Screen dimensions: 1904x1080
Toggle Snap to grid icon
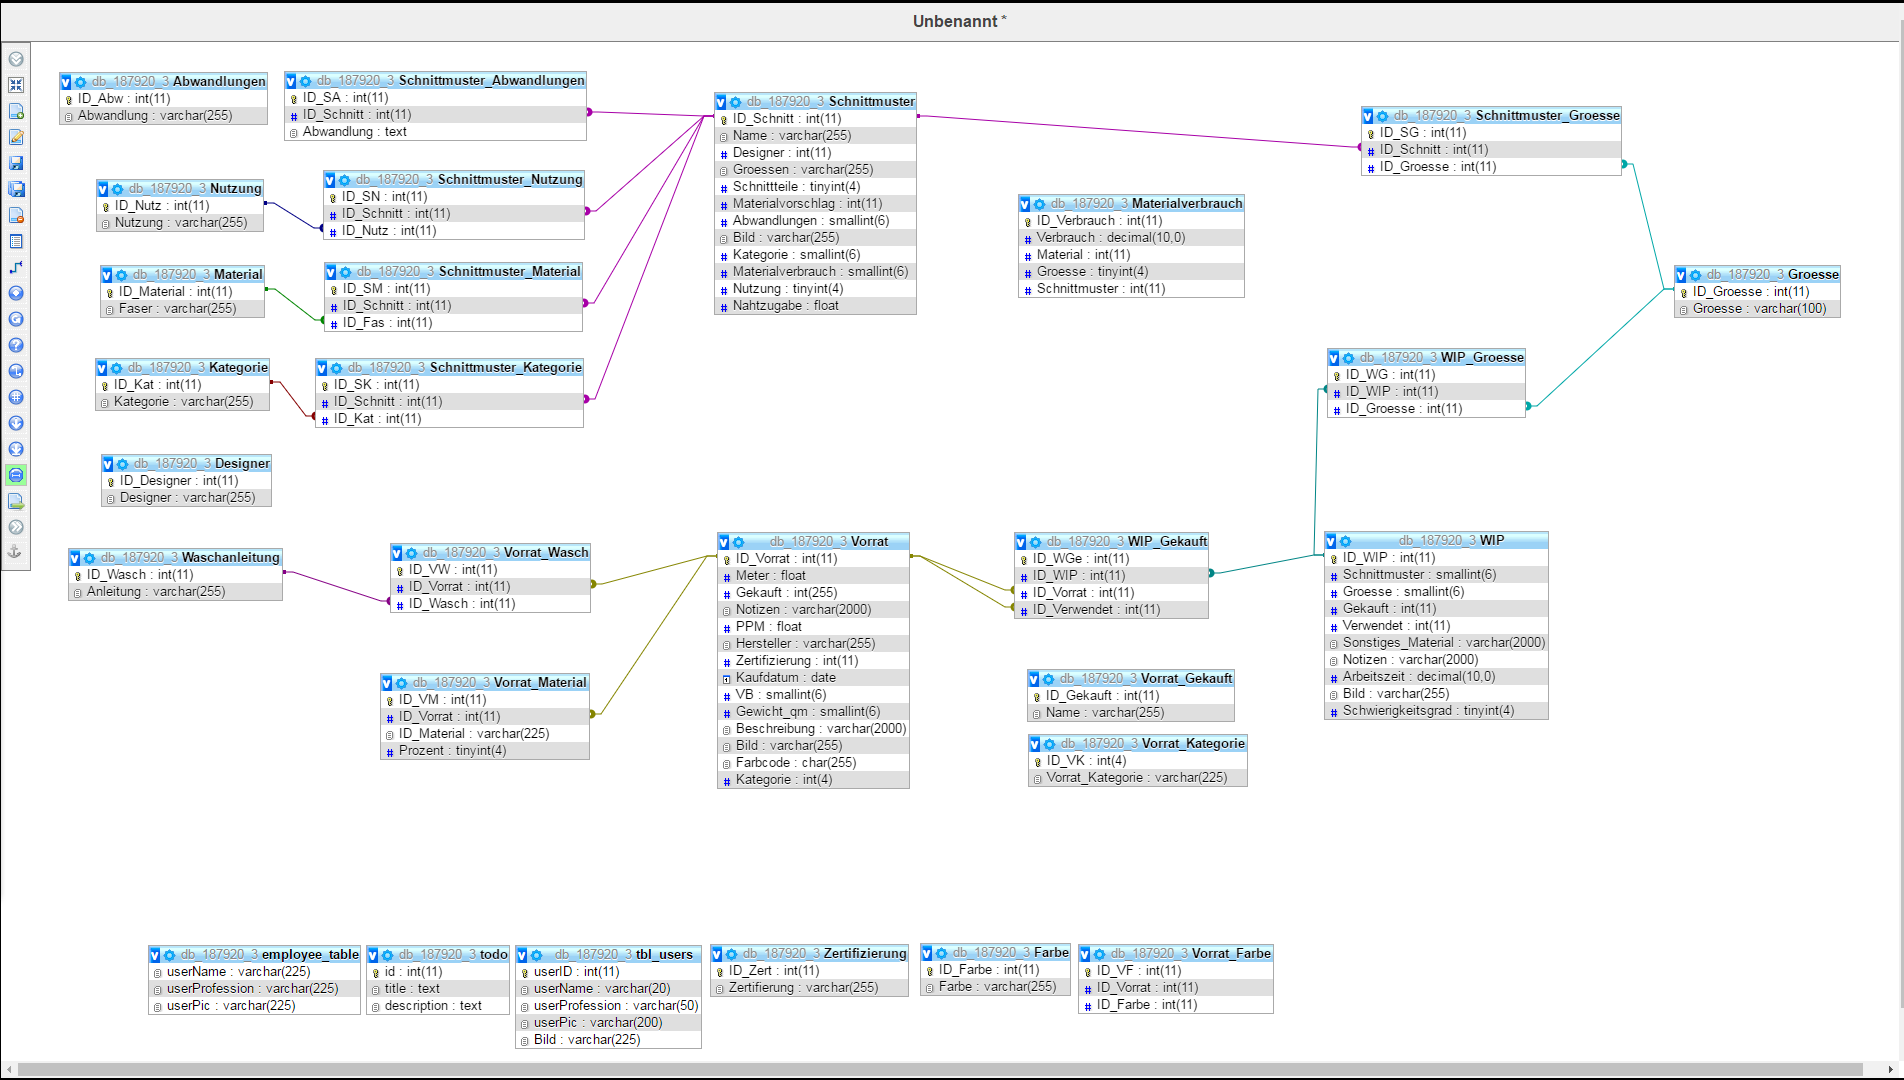point(16,397)
